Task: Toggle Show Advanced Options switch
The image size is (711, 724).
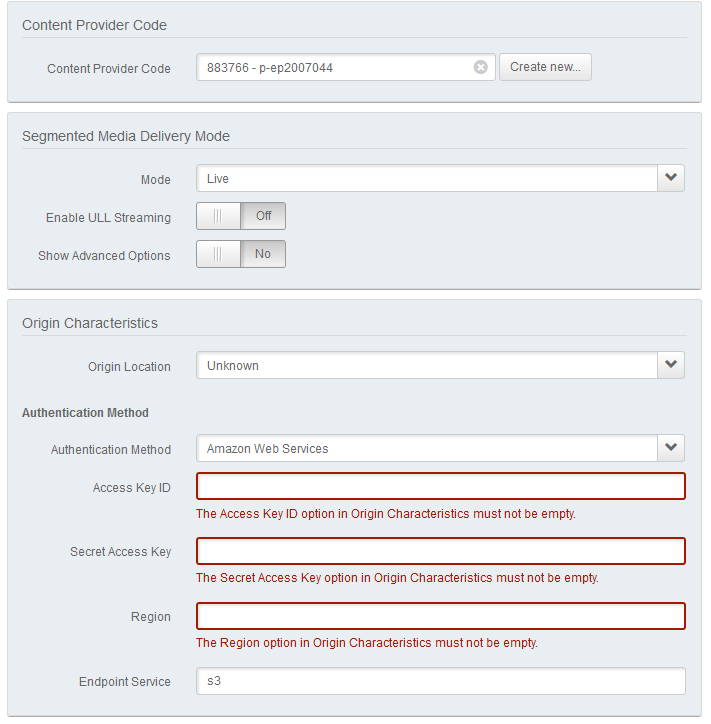Action: coord(241,254)
